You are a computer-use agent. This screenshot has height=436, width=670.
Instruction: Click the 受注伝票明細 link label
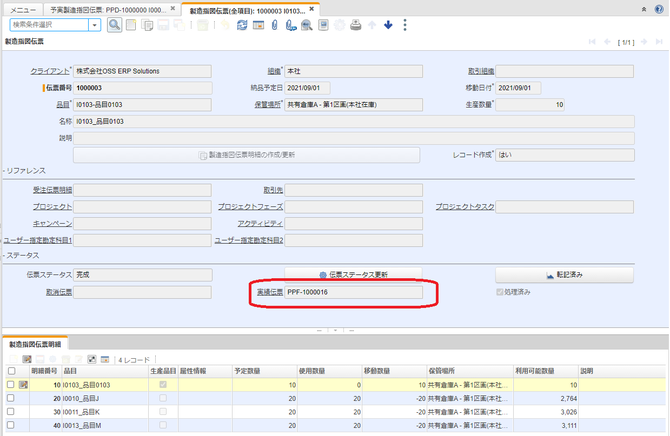pos(53,190)
